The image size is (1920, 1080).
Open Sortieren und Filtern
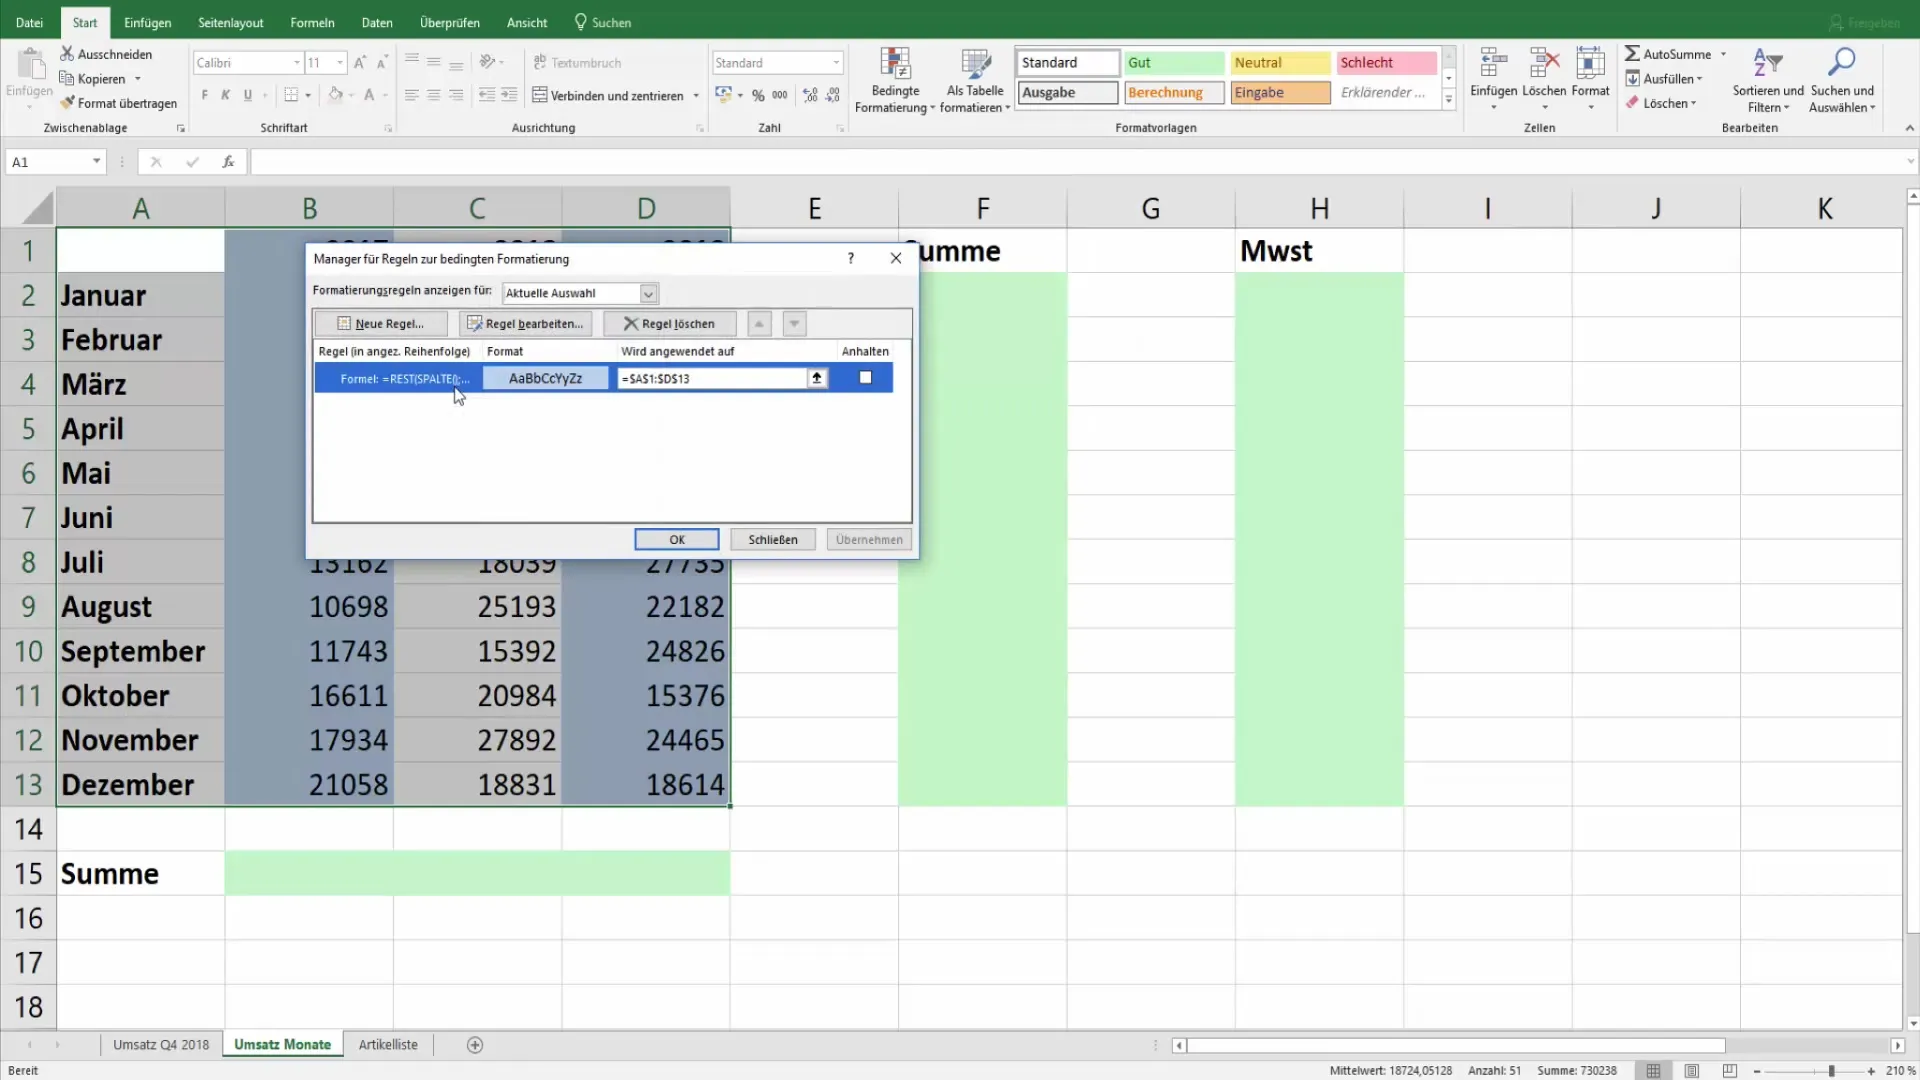click(1768, 81)
